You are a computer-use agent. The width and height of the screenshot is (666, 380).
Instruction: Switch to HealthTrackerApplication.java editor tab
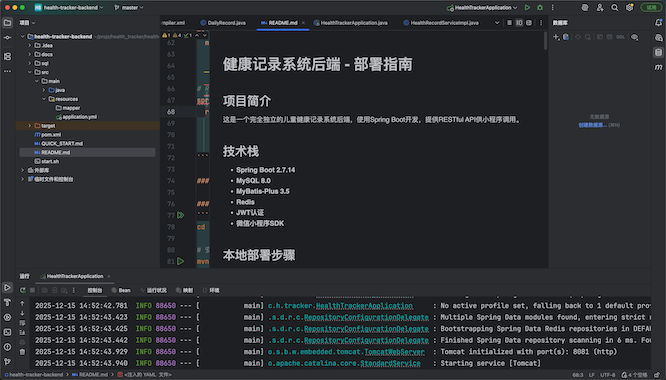[350, 23]
